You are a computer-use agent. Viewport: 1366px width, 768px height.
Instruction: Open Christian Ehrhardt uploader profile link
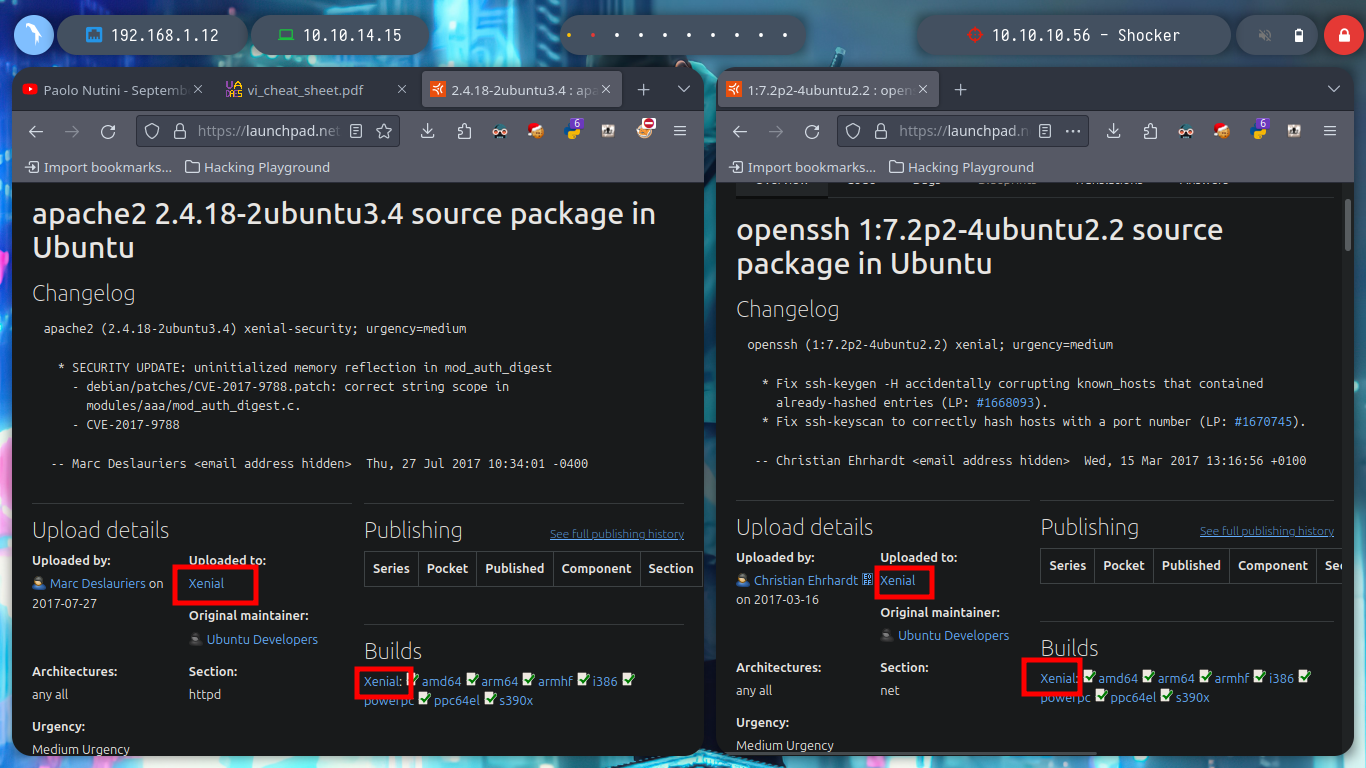[806, 580]
